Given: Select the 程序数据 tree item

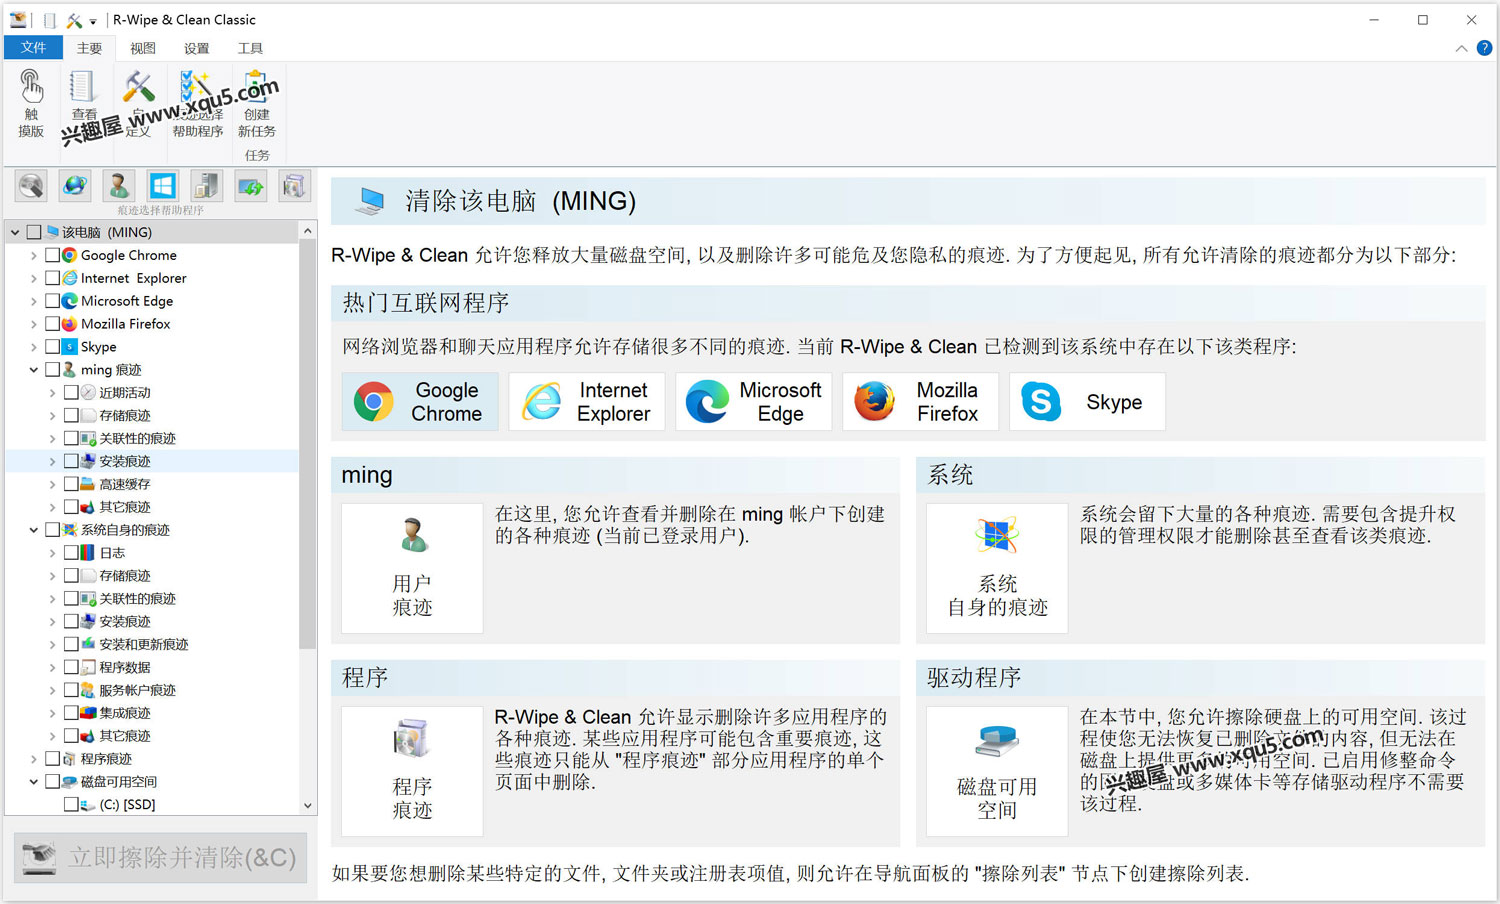Looking at the screenshot, I should click(x=125, y=667).
